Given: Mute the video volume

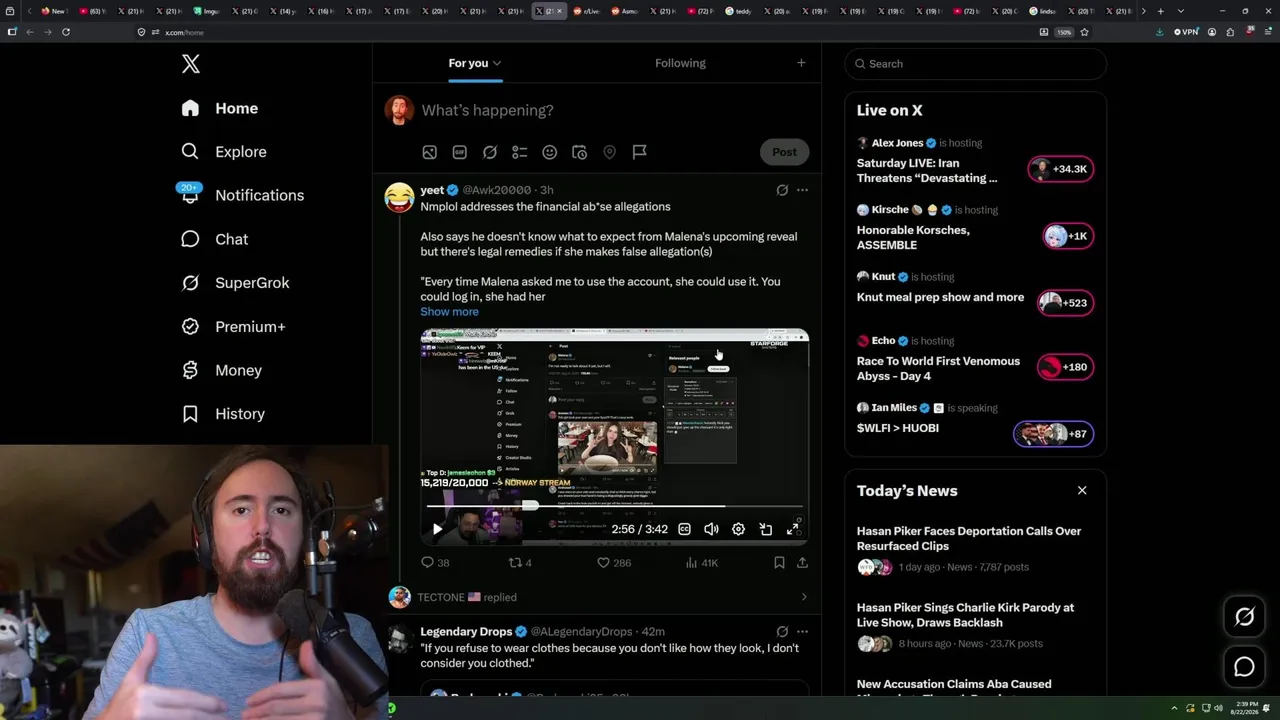Looking at the screenshot, I should click(x=711, y=529).
